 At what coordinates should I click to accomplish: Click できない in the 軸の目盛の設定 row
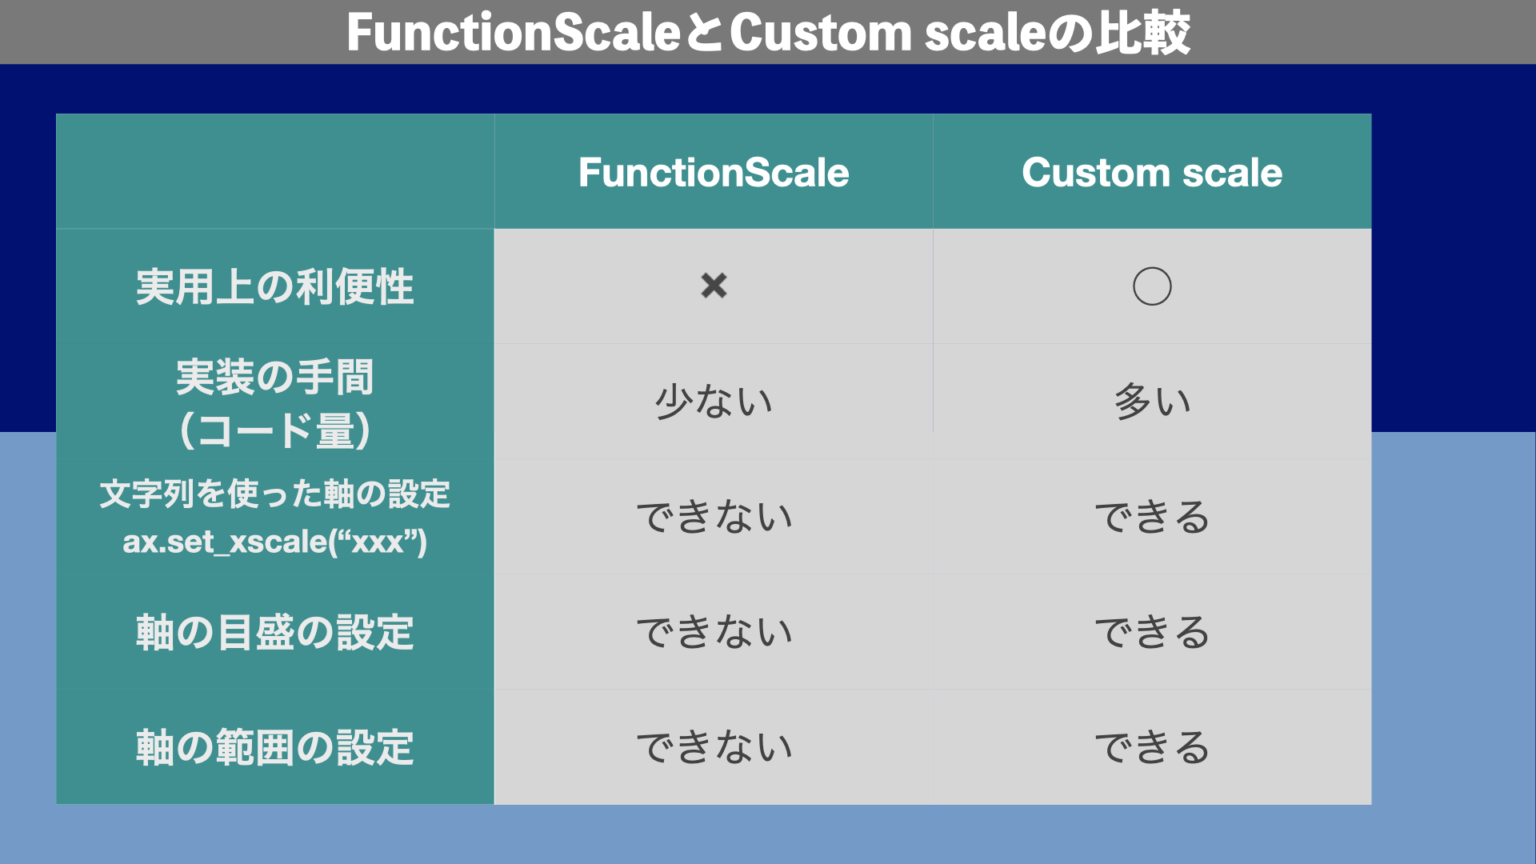714,632
